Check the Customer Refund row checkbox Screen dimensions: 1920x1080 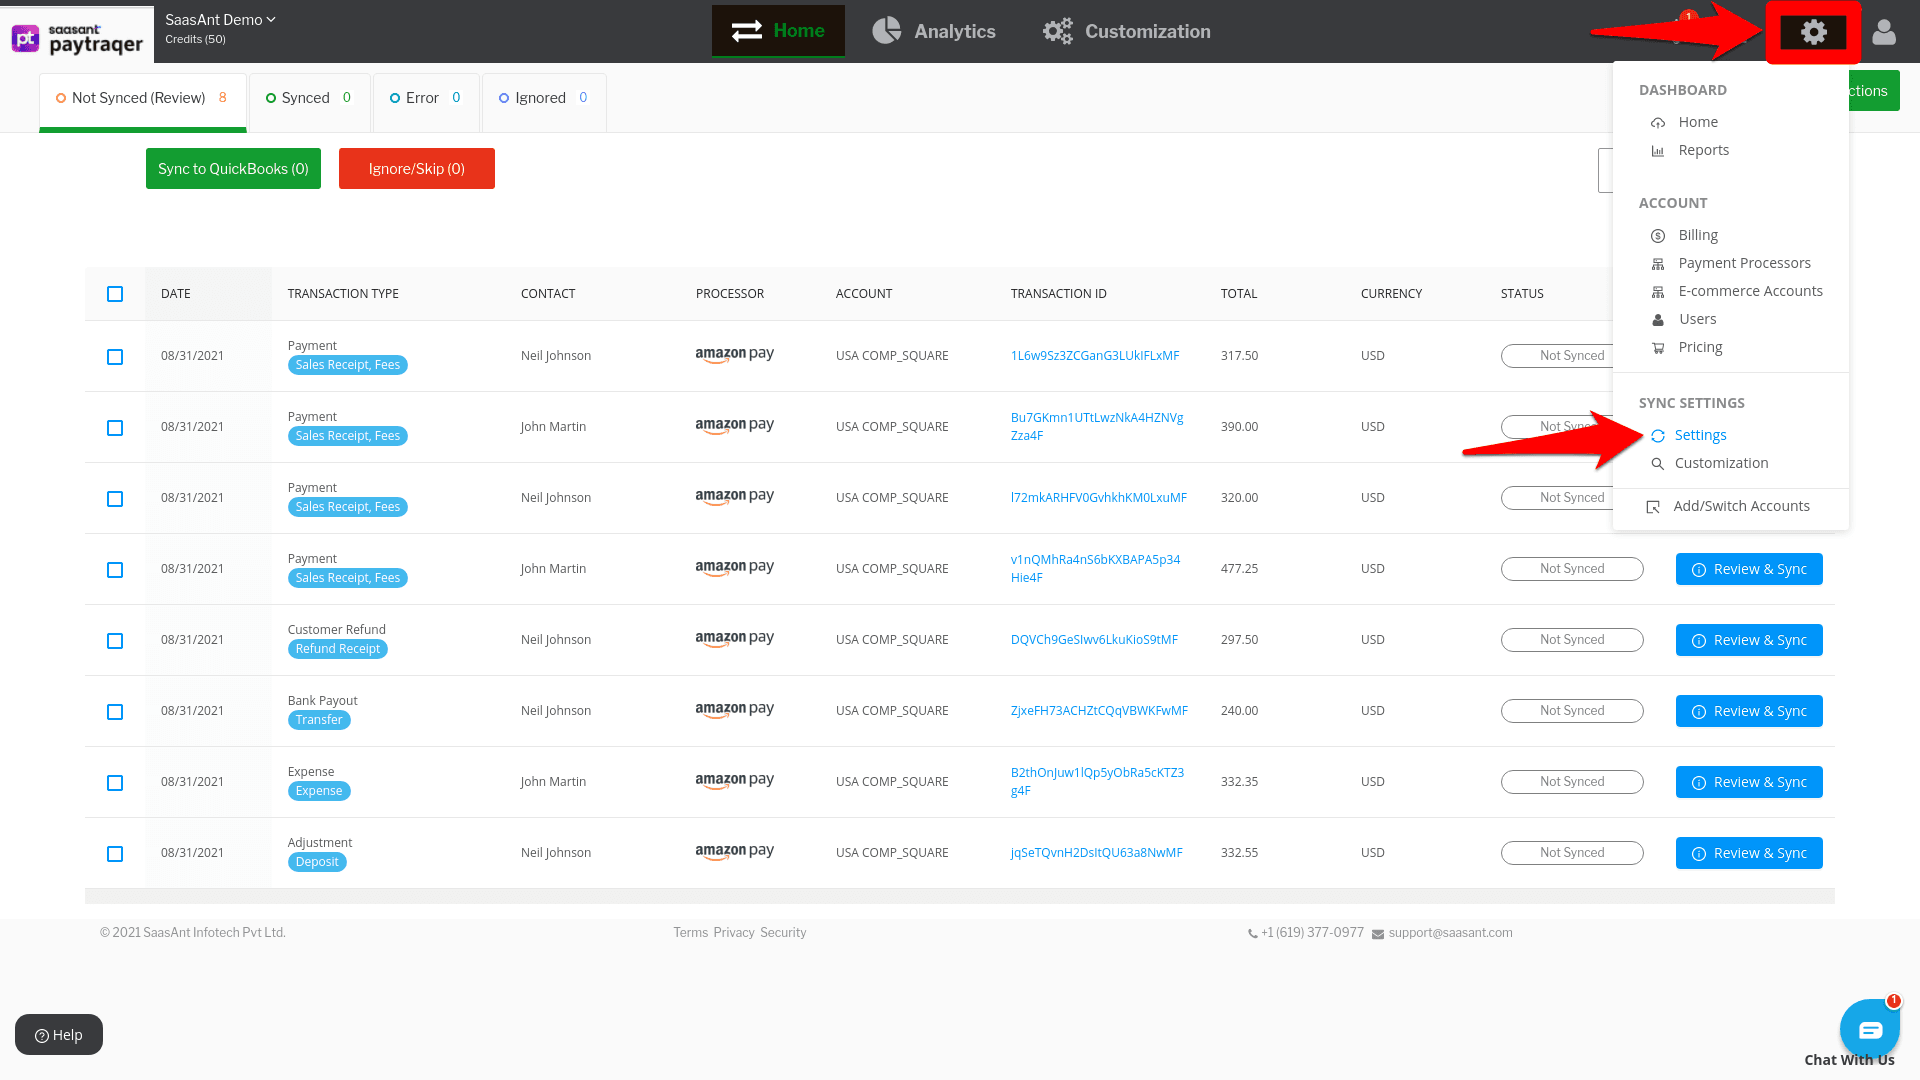click(x=115, y=641)
